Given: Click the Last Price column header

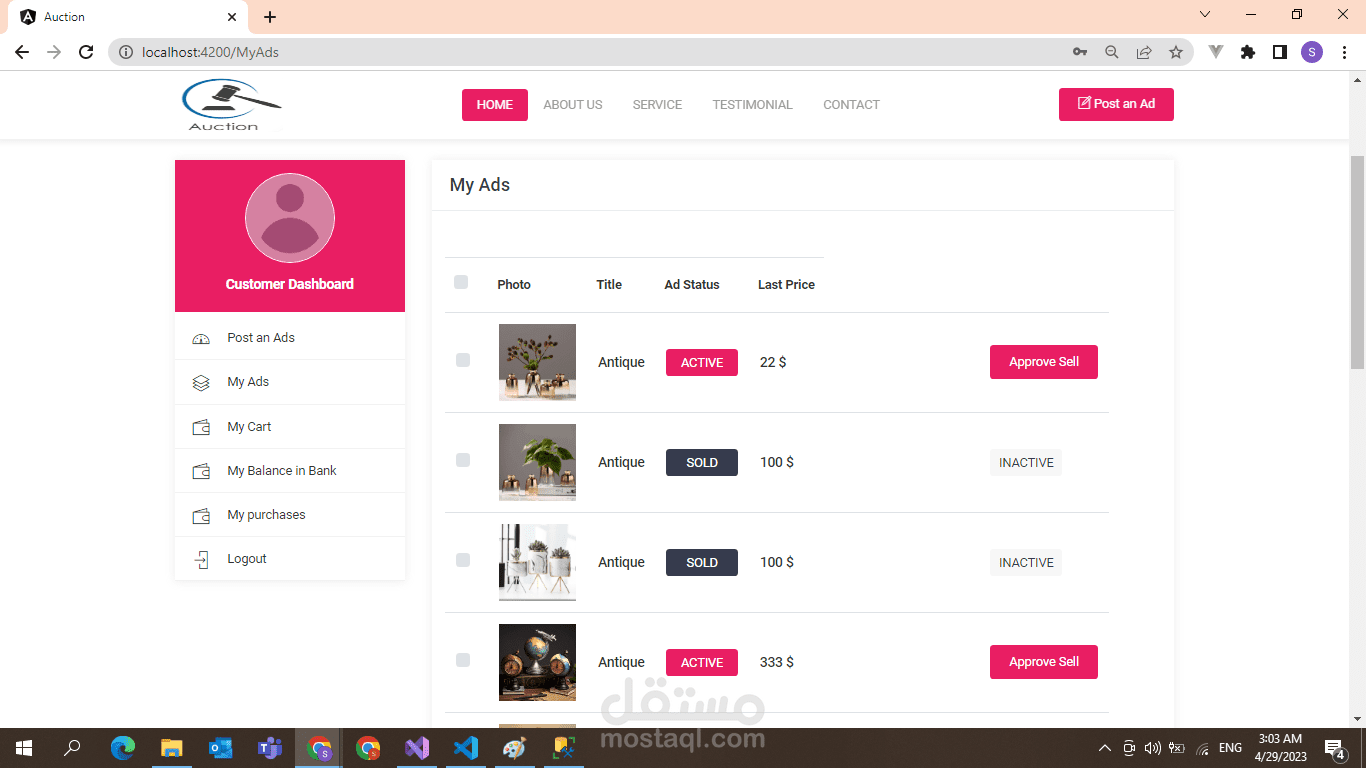Looking at the screenshot, I should click(x=786, y=285).
